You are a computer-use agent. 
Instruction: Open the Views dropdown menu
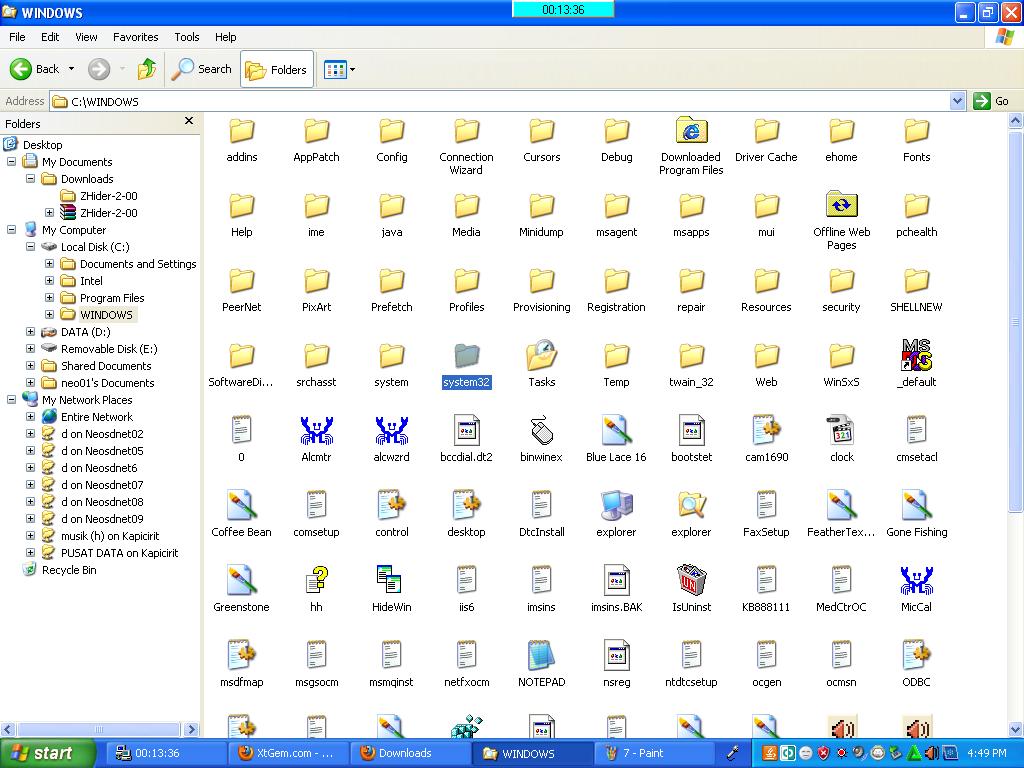pyautogui.click(x=340, y=69)
